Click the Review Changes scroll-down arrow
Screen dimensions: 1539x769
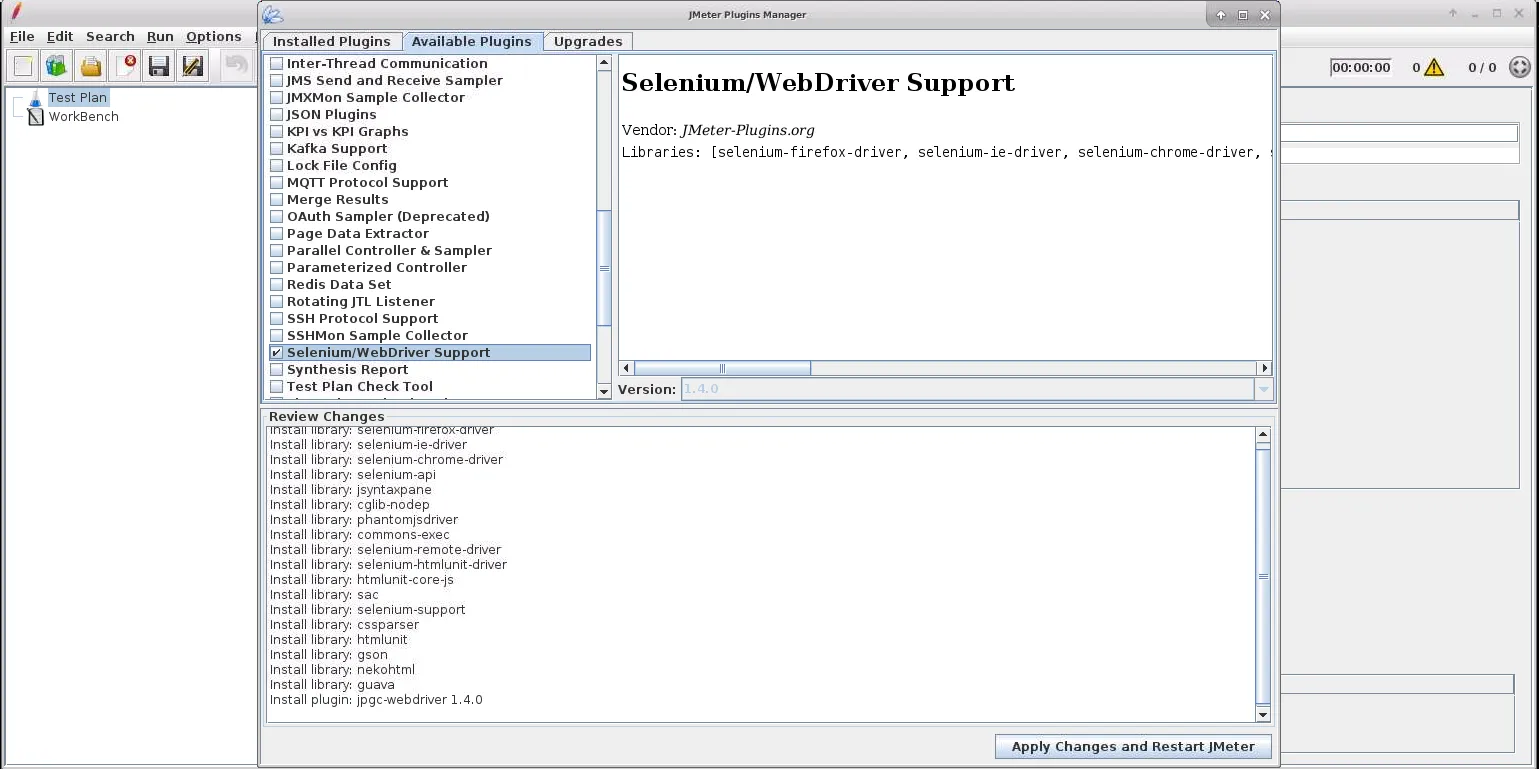point(1263,714)
